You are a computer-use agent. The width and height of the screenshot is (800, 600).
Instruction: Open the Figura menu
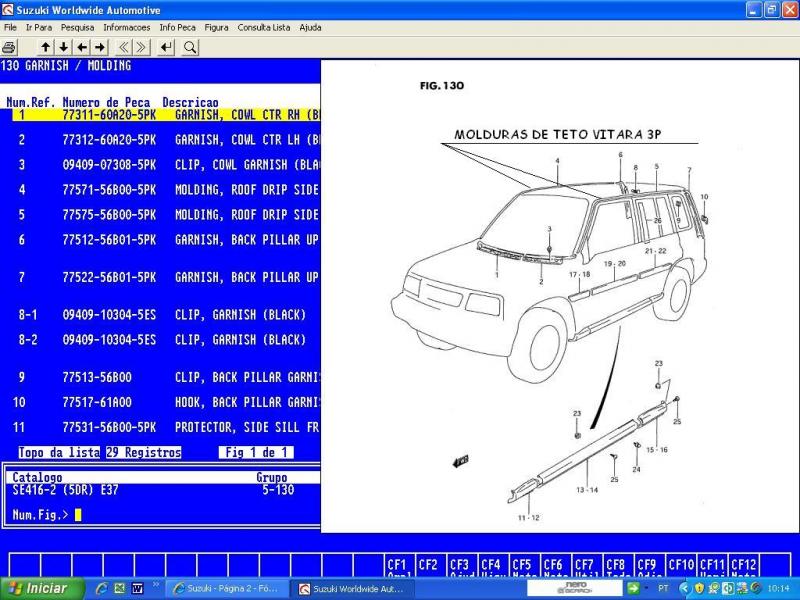pyautogui.click(x=216, y=28)
